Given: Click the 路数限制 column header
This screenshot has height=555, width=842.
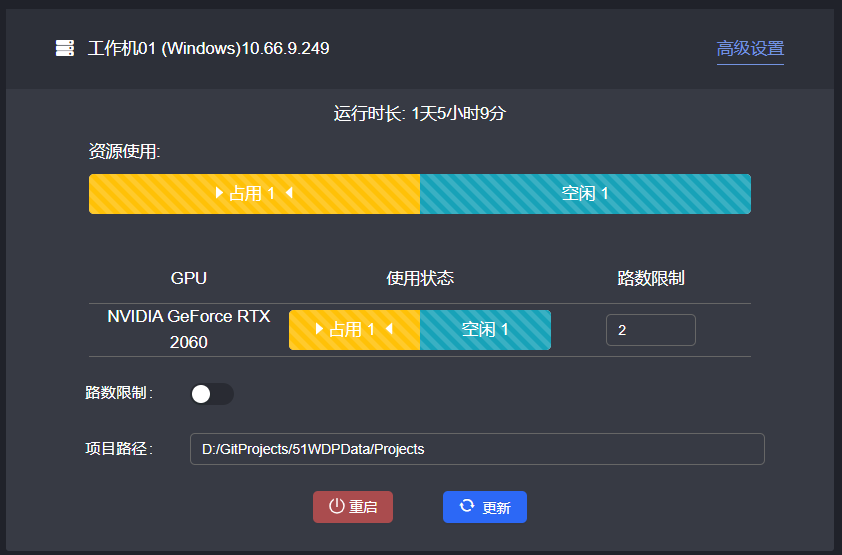Looking at the screenshot, I should [651, 278].
